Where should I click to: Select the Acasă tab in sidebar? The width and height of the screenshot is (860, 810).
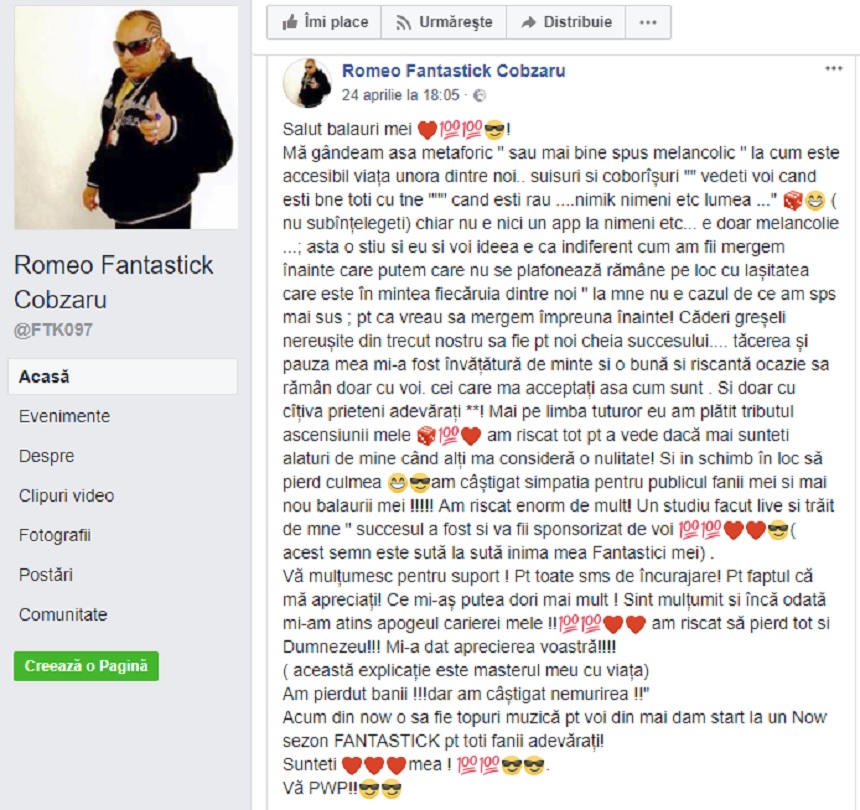(123, 377)
